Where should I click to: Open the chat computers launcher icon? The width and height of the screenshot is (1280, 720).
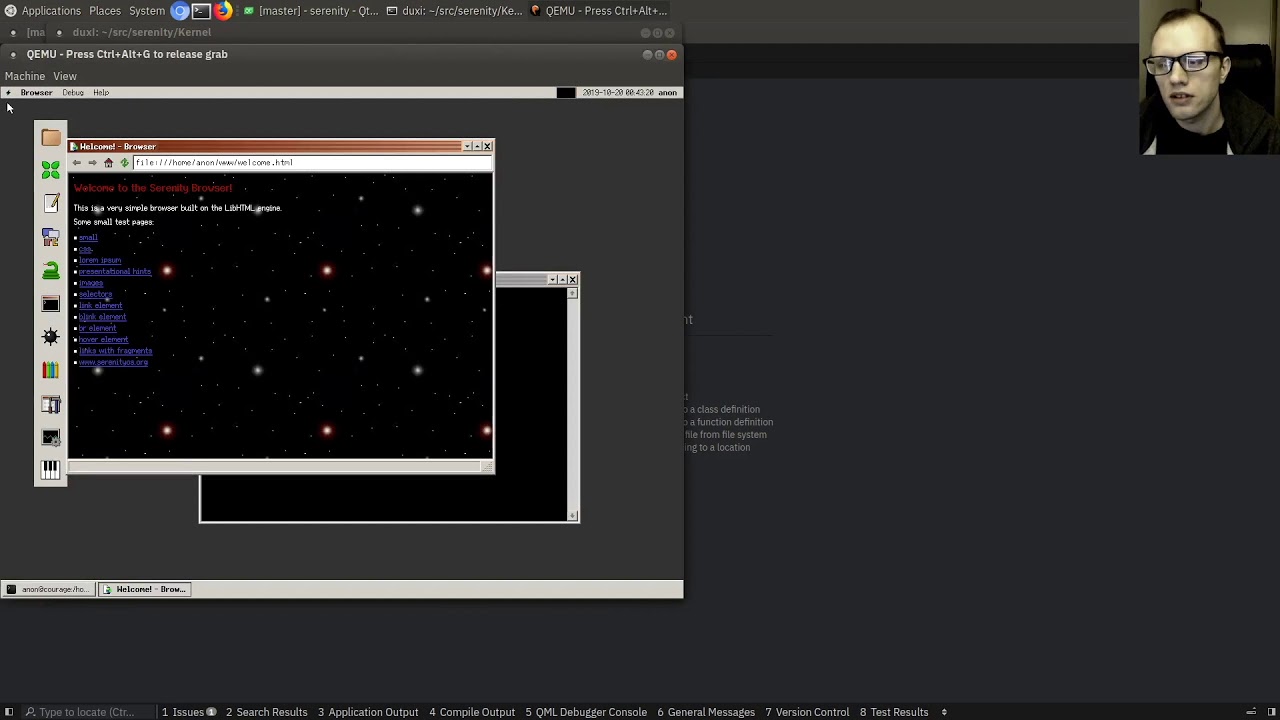pos(51,237)
